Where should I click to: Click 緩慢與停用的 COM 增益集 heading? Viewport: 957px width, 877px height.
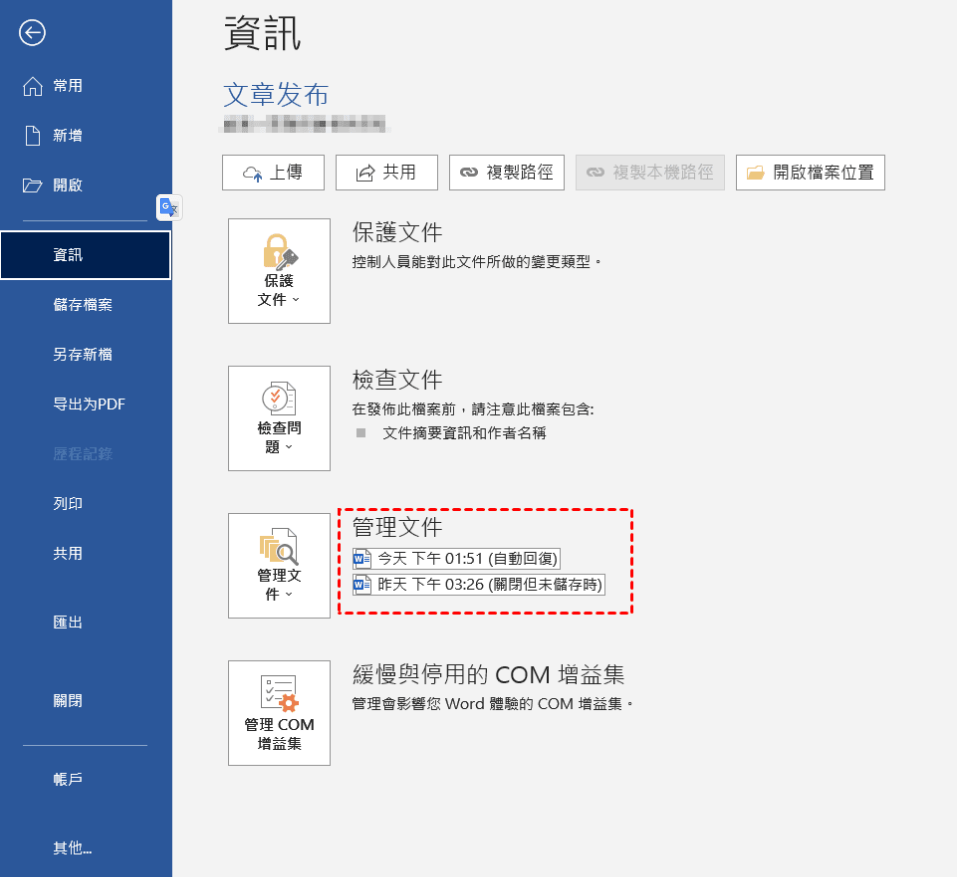pyautogui.click(x=488, y=674)
